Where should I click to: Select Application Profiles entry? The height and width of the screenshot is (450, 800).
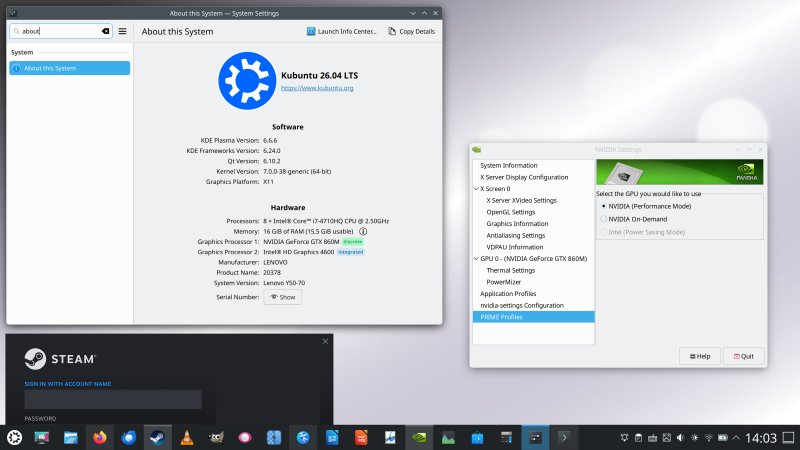[508, 294]
